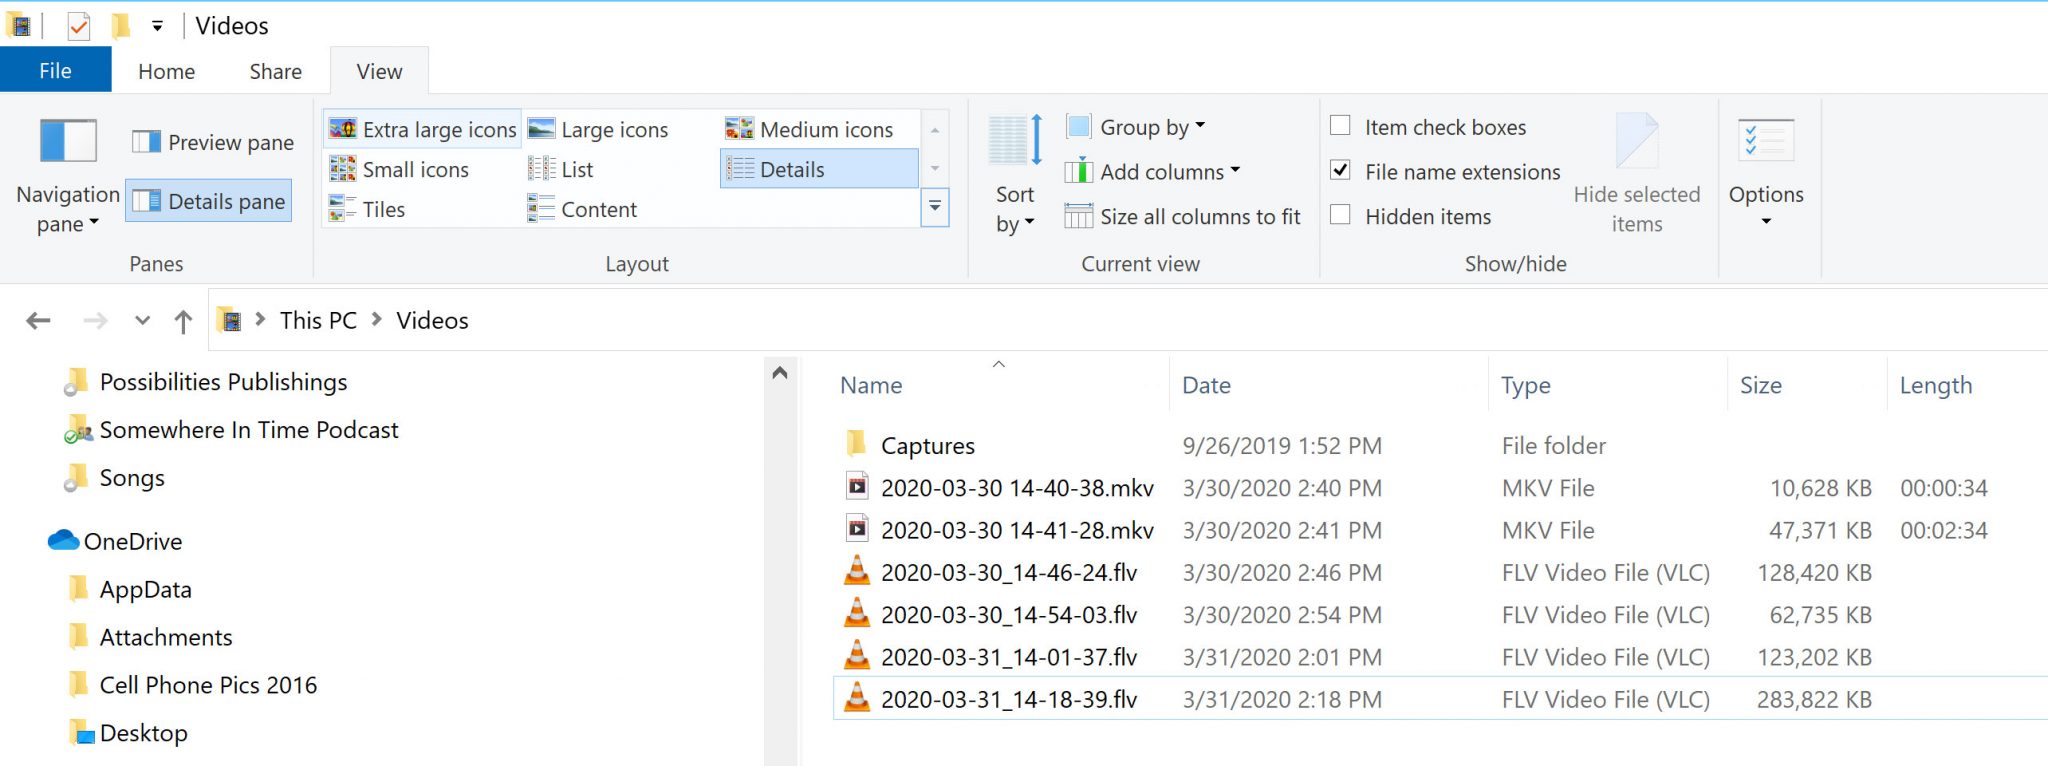Image resolution: width=2048 pixels, height=766 pixels.
Task: Uncheck File name extensions
Action: pyautogui.click(x=1341, y=171)
